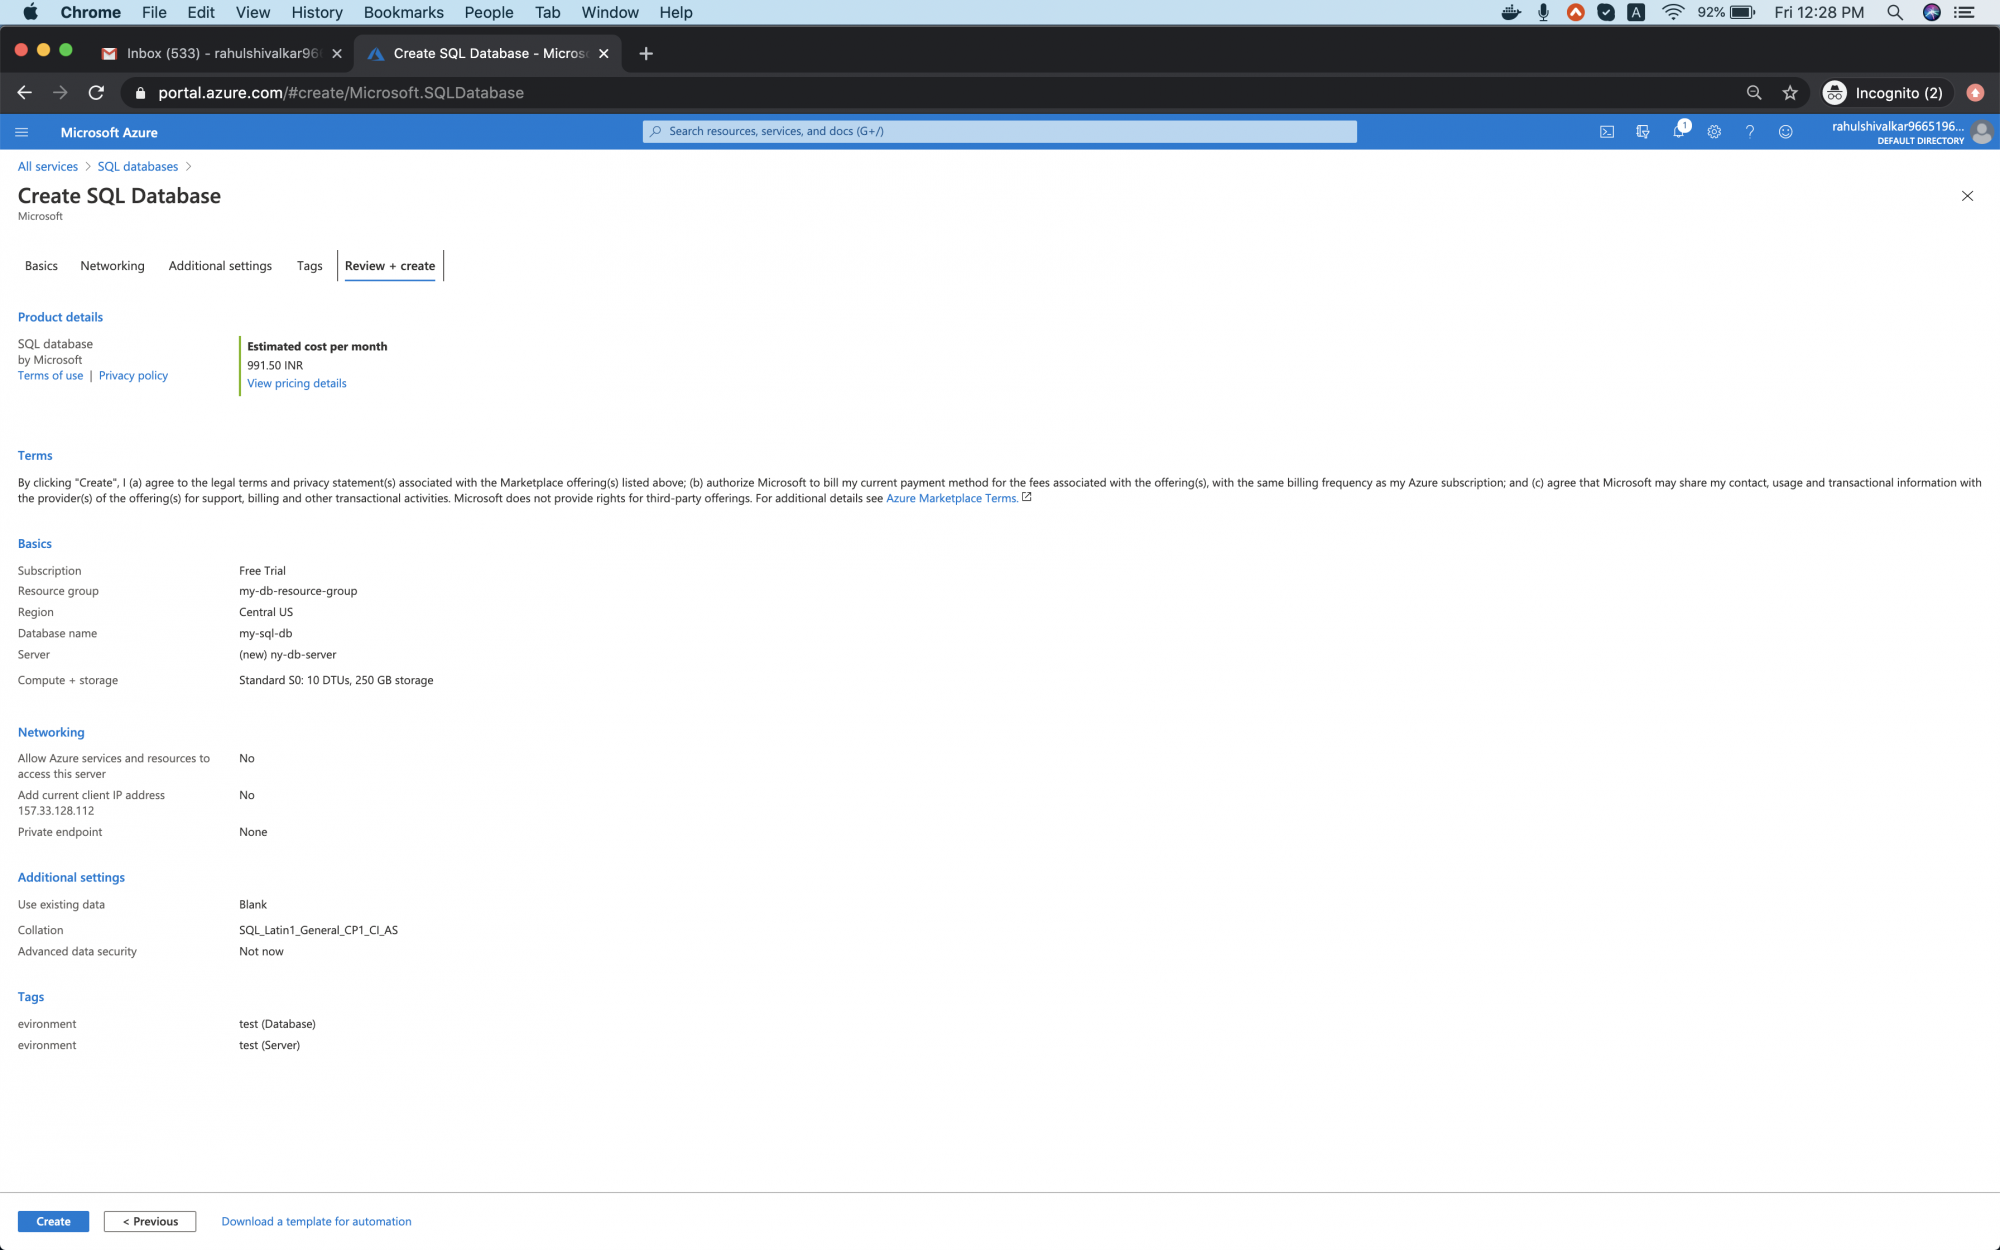
Task: Switch to the Networking tab
Action: (x=112, y=266)
